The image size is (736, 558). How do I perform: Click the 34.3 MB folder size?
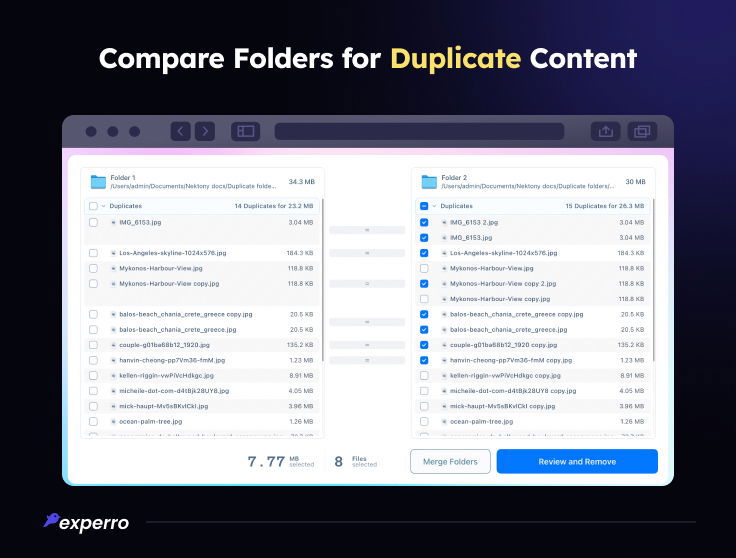click(301, 182)
